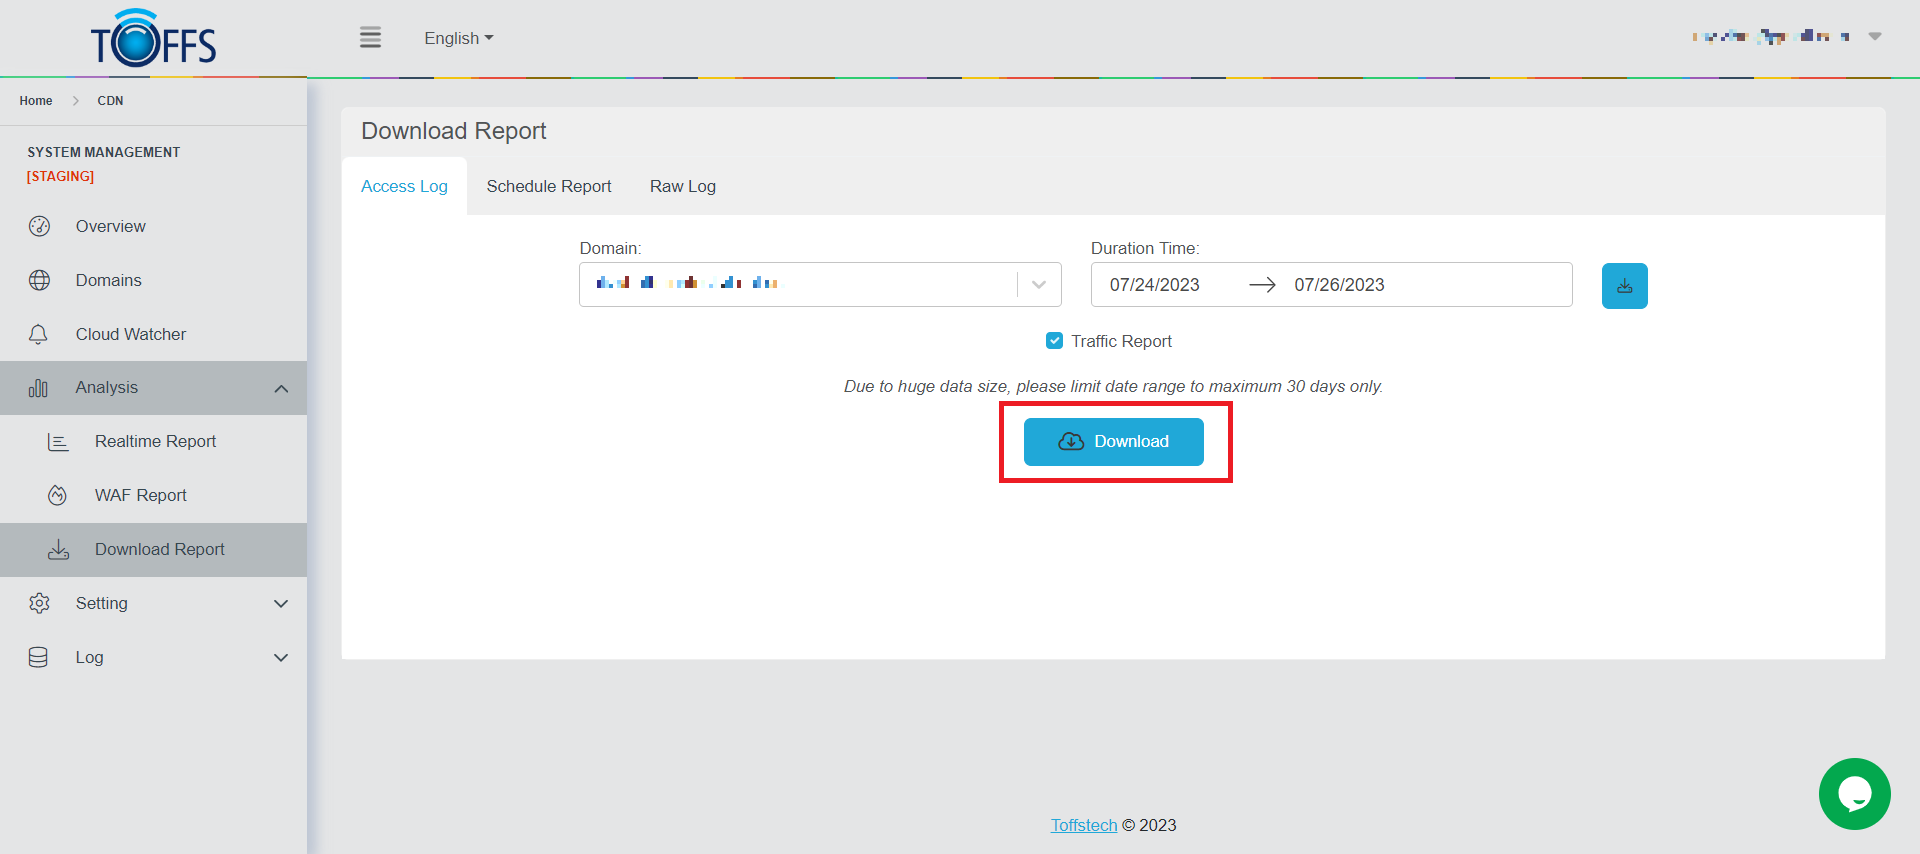Open Realtime Report page
Image resolution: width=1920 pixels, height=854 pixels.
click(155, 441)
